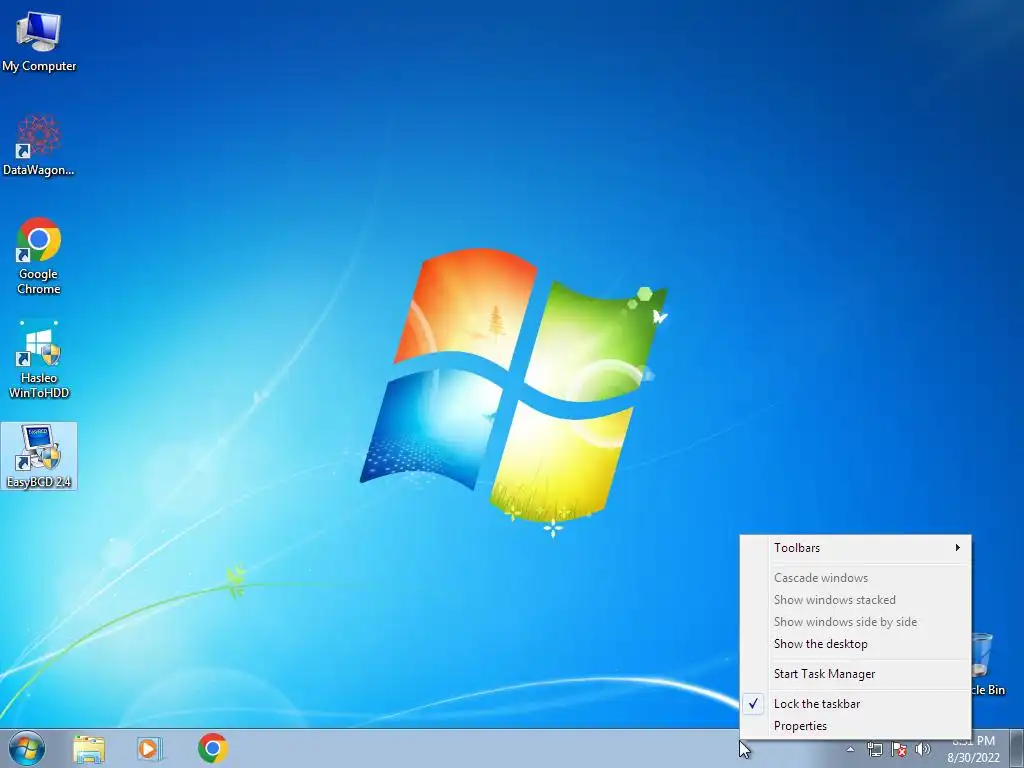The height and width of the screenshot is (768, 1024).
Task: Expand the Toolbars submenu
Action: (x=856, y=548)
